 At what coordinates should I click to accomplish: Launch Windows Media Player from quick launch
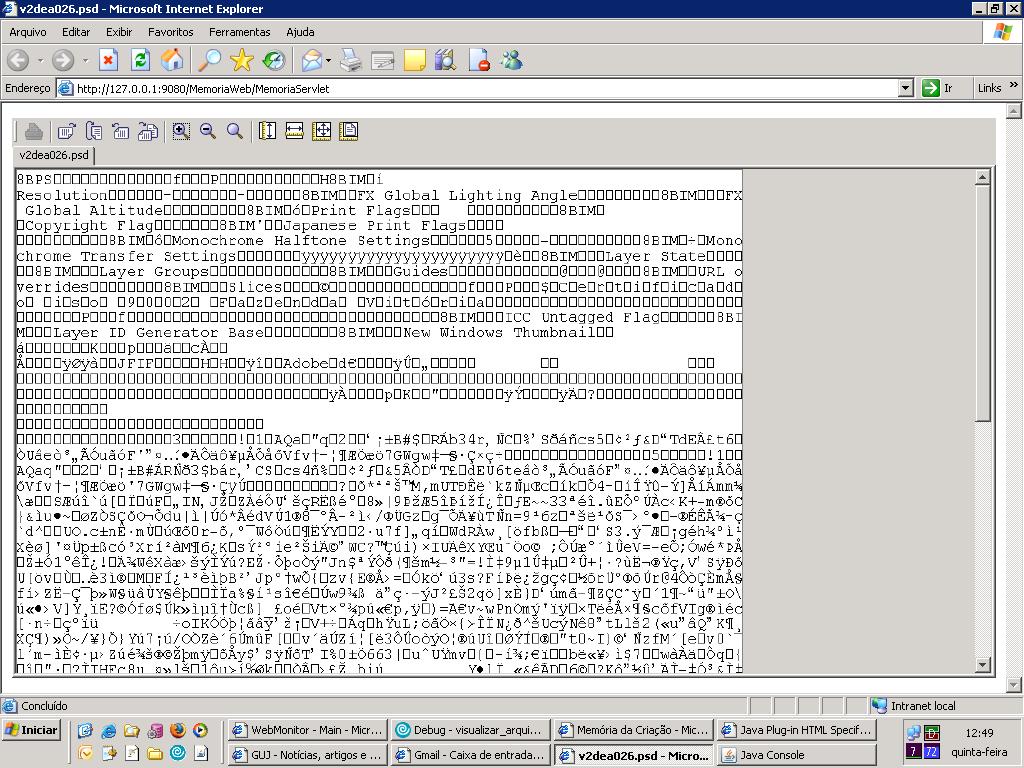(x=200, y=730)
